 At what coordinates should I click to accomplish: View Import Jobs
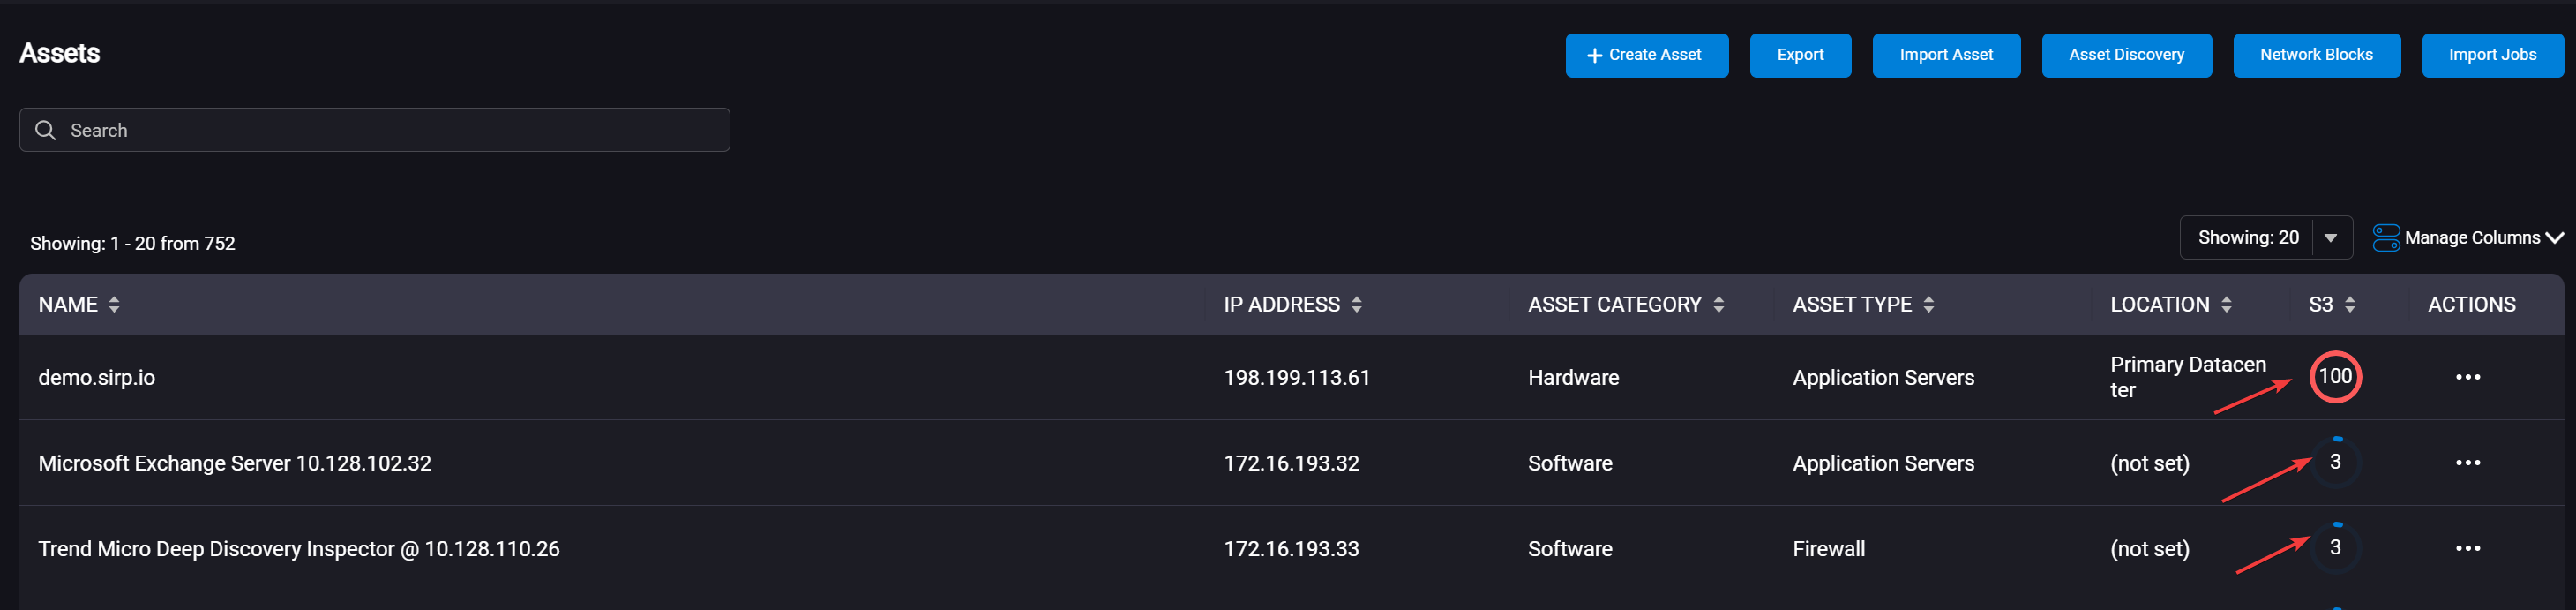click(x=2491, y=55)
